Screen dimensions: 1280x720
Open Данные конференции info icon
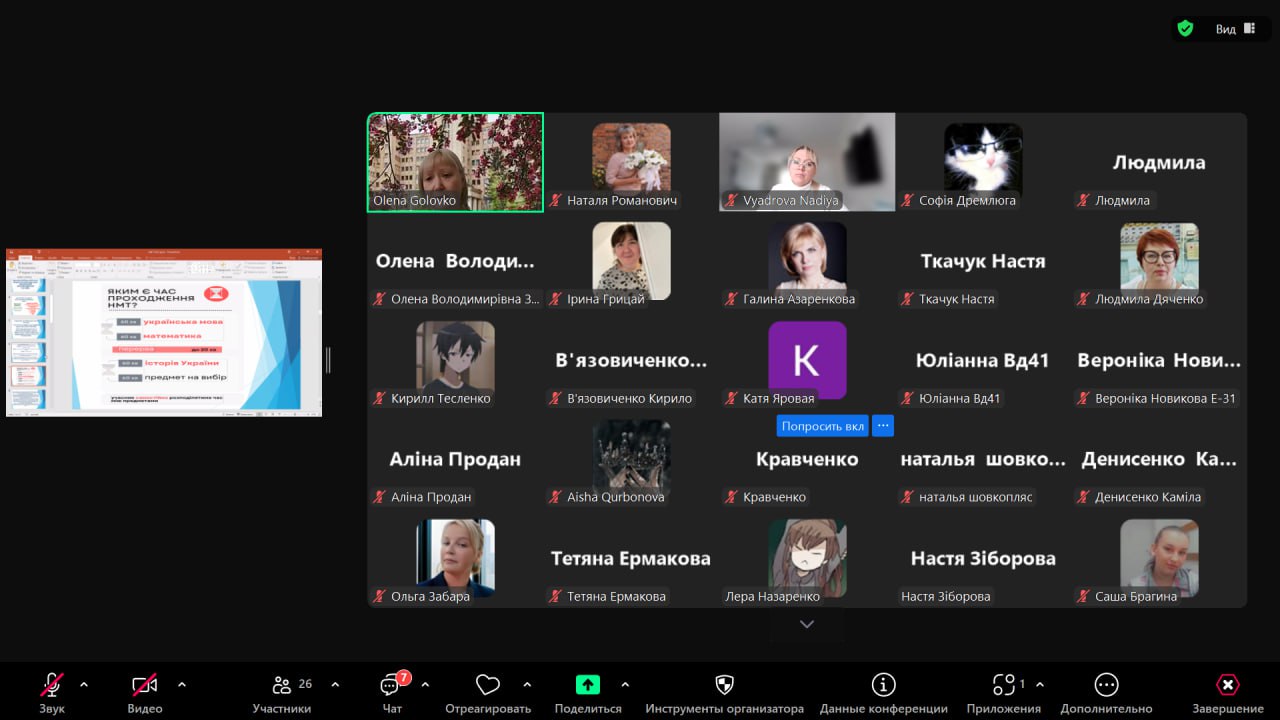tap(883, 685)
